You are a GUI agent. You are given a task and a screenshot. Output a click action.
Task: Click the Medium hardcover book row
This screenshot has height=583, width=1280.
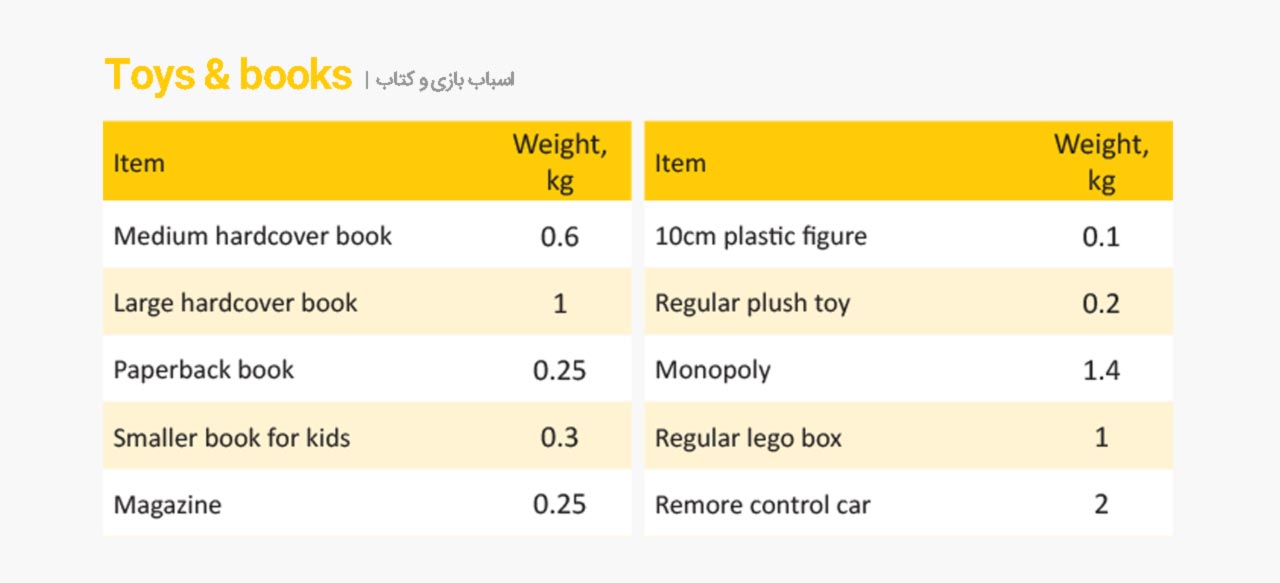[x=367, y=236]
